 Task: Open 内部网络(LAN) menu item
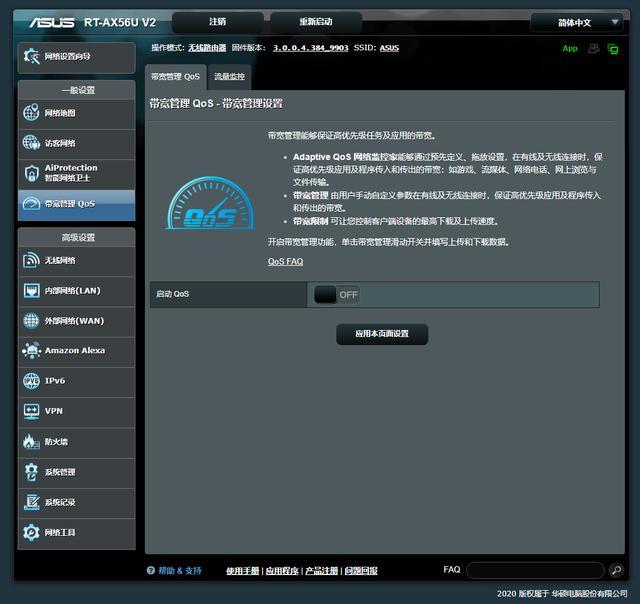coord(77,291)
